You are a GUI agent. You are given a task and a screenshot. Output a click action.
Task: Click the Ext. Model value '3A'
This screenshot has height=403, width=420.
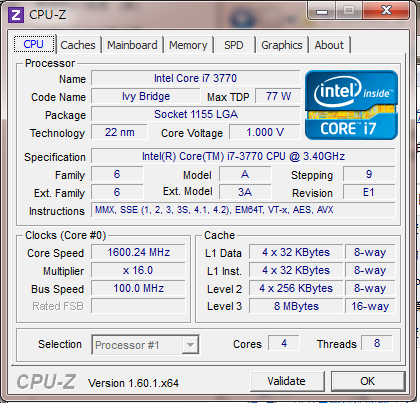click(245, 192)
